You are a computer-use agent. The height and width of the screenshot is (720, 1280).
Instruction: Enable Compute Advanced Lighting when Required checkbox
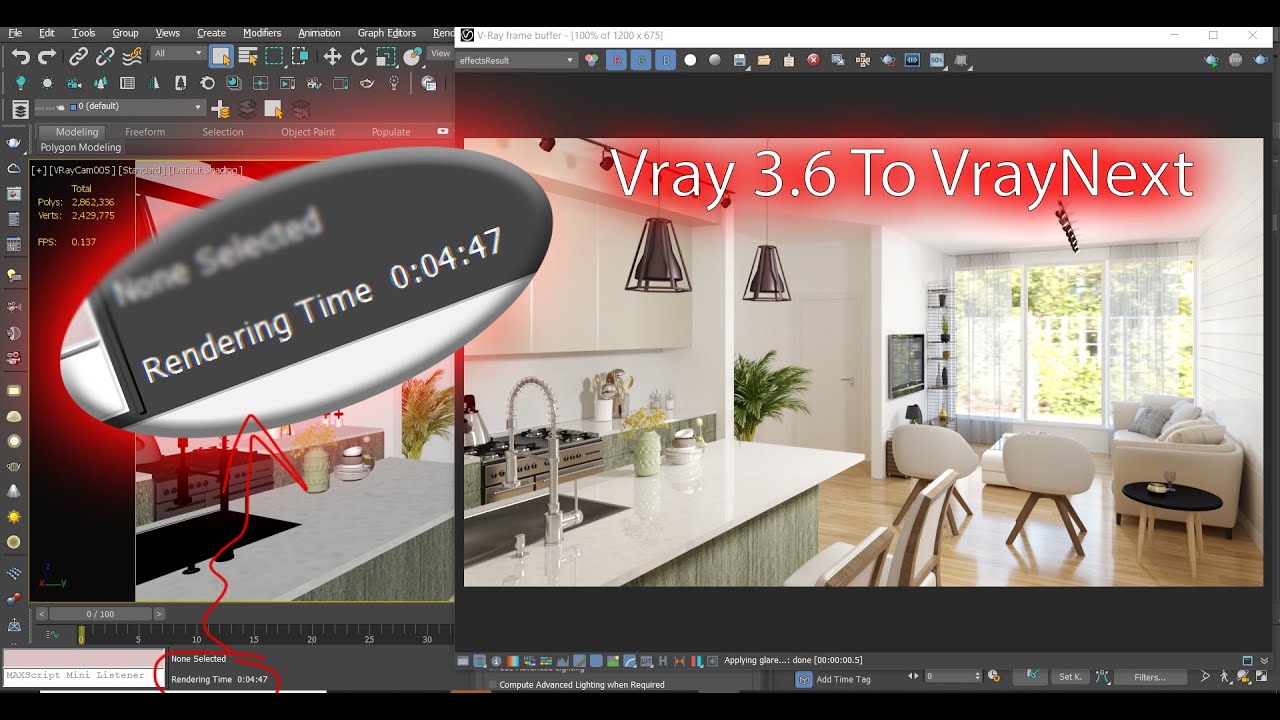click(492, 685)
